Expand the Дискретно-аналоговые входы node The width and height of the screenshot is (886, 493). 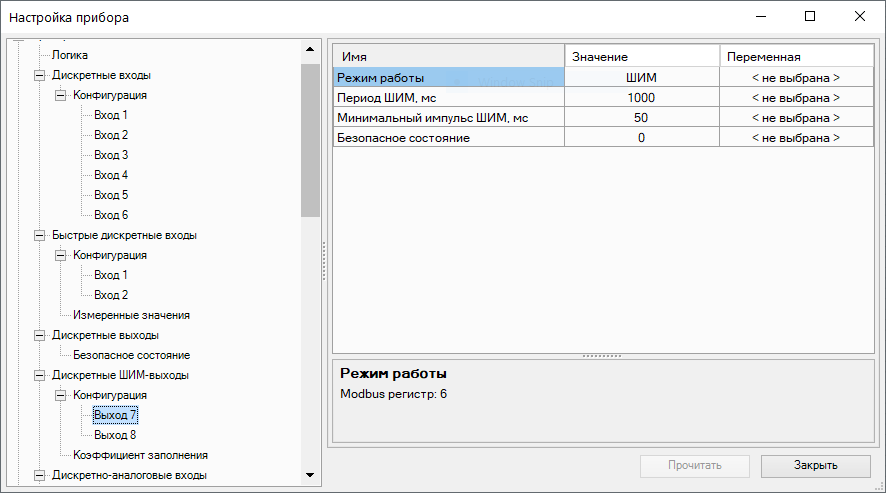(x=40, y=475)
